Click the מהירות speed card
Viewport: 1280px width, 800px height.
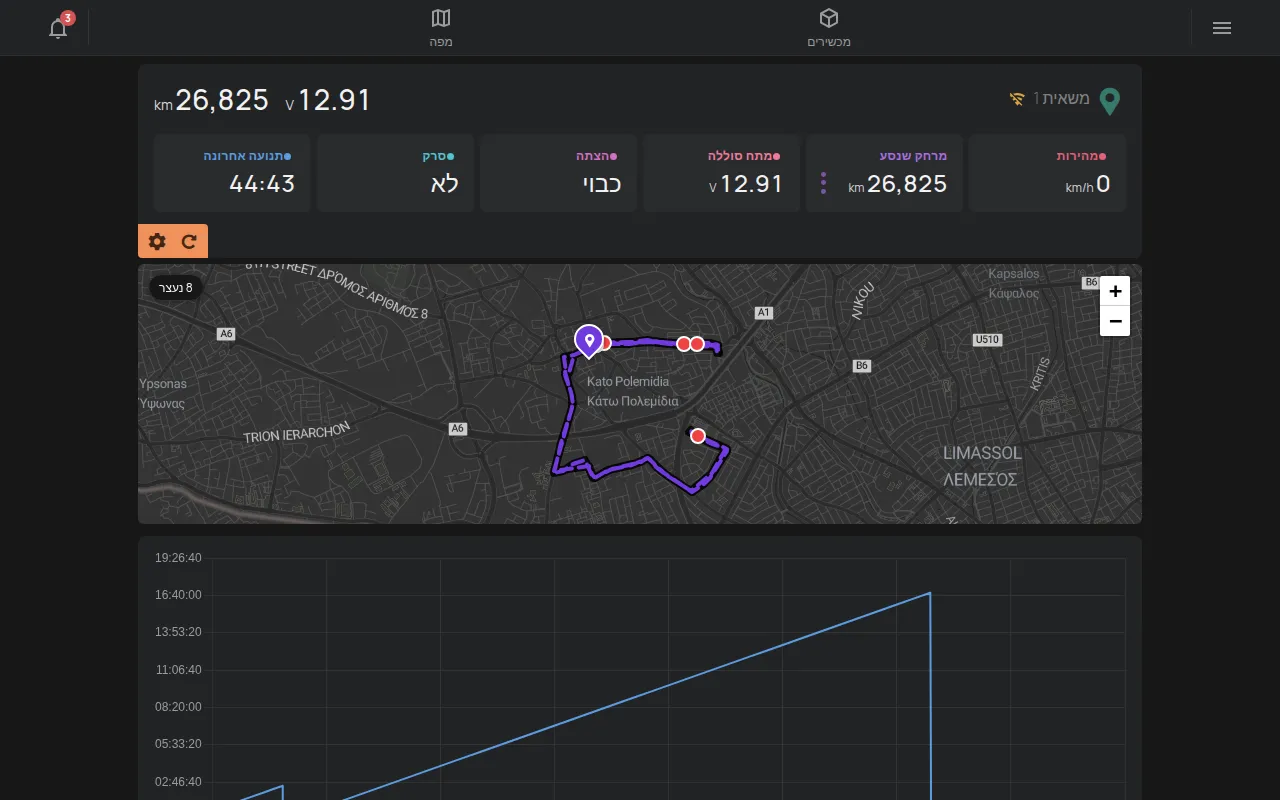1048,173
